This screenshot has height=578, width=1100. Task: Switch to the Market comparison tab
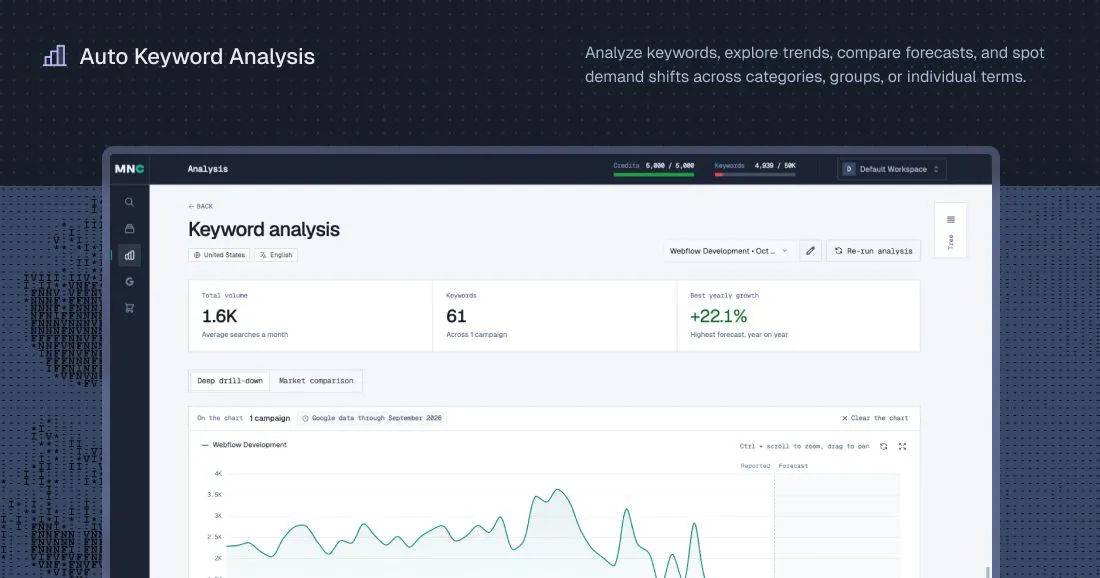click(316, 381)
